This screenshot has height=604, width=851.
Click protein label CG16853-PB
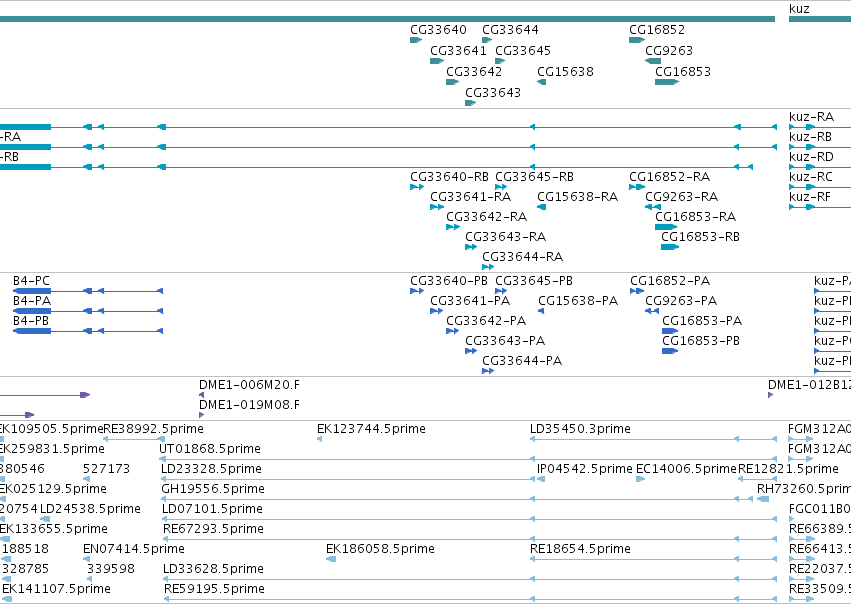[701, 341]
